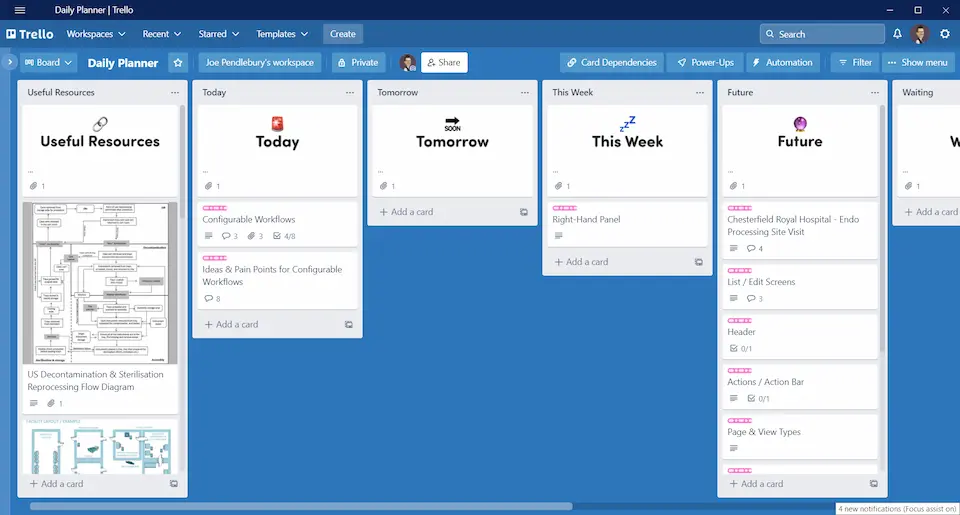Click the Trello logo home link
960x515 pixels.
click(30, 34)
